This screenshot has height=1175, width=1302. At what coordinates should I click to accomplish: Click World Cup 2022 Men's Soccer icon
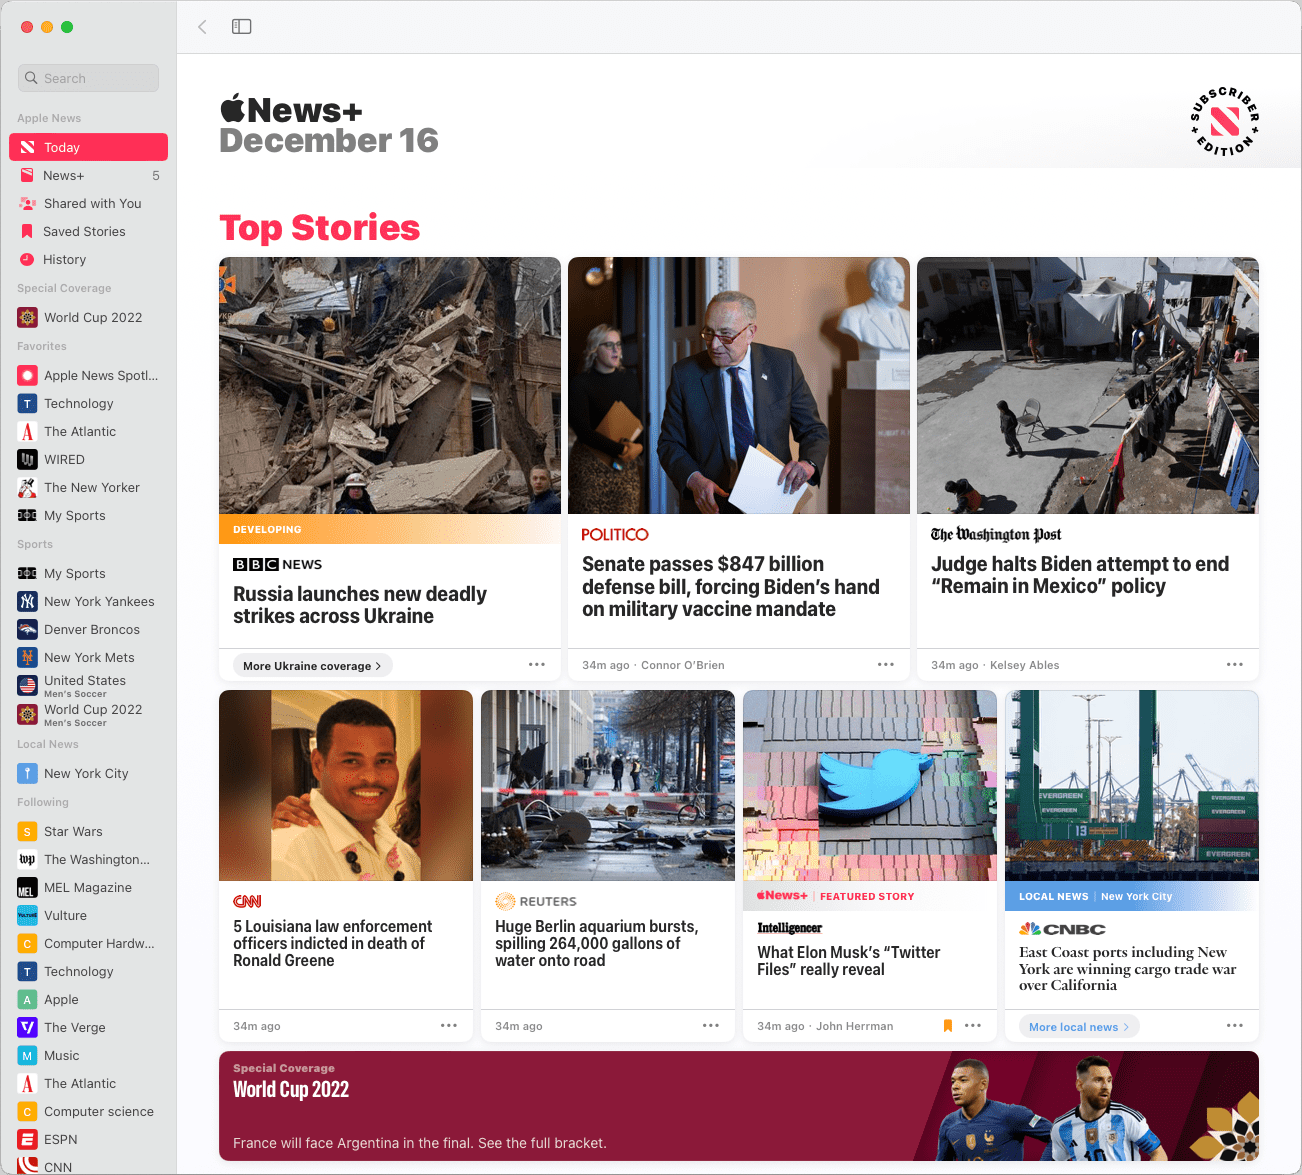pos(27,715)
